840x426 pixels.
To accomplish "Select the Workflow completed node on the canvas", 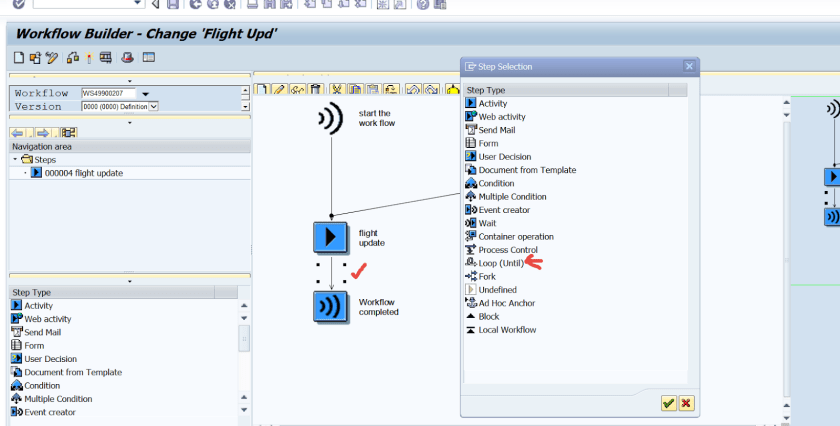I will (x=330, y=307).
